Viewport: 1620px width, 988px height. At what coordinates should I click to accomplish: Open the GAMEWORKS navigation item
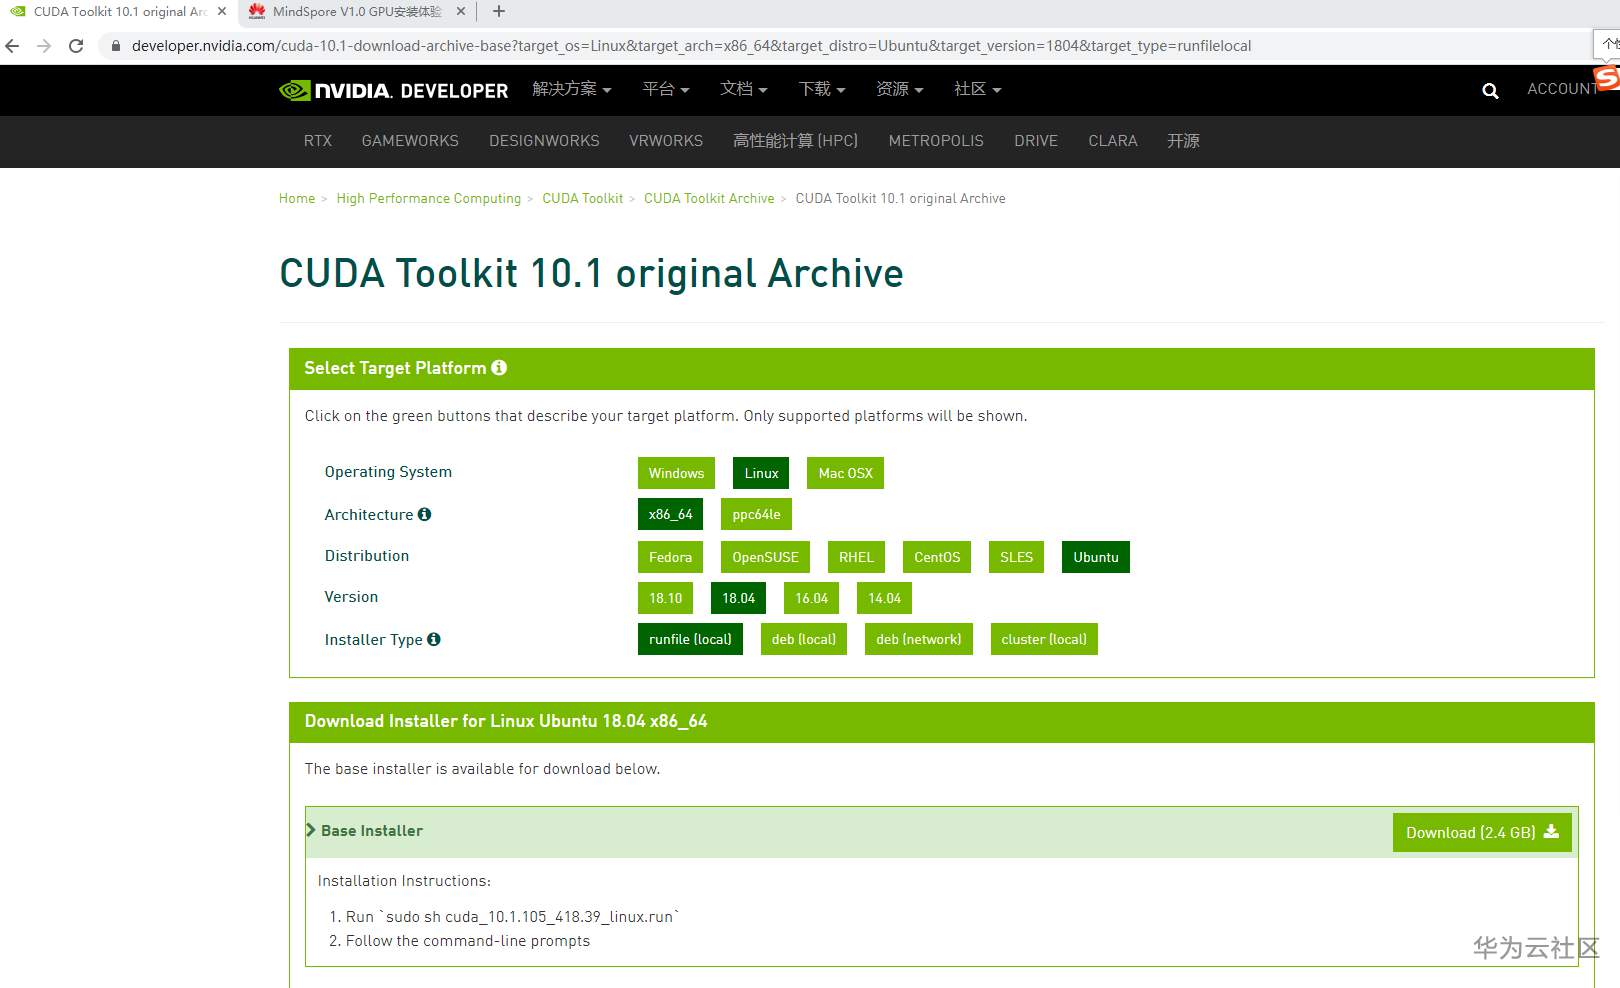pyautogui.click(x=410, y=141)
